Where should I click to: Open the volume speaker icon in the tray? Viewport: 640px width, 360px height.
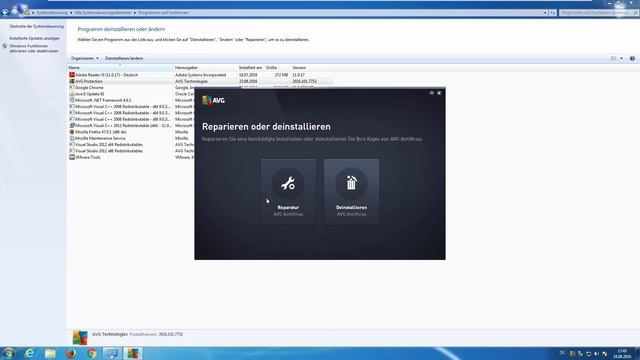point(596,354)
